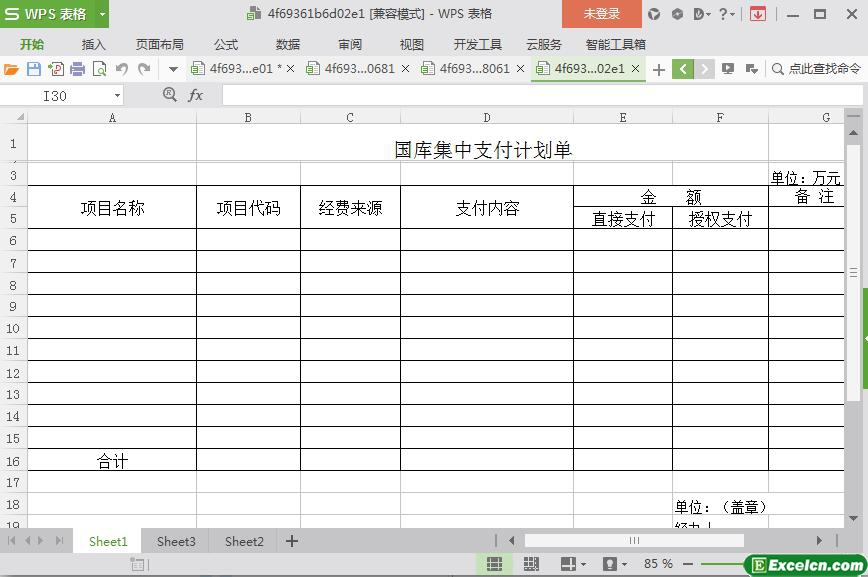
Task: Select the 合计 cell in column A
Action: 112,461
